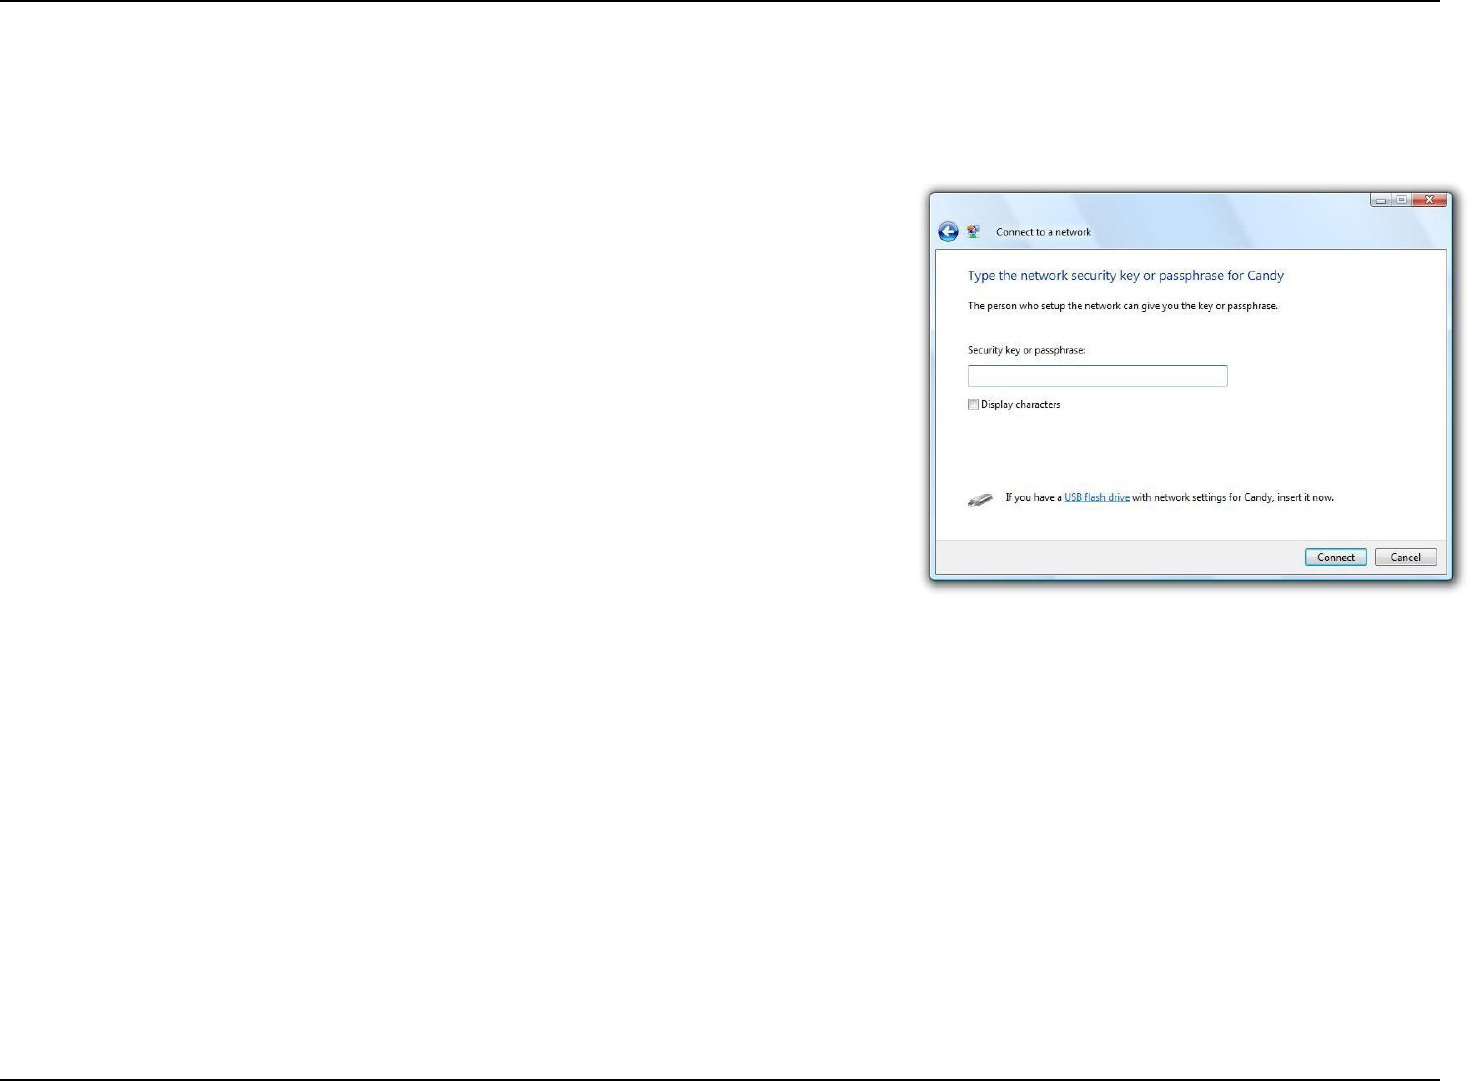Enable the Display characters checkbox
This screenshot has height=1081, width=1472.
click(x=973, y=405)
